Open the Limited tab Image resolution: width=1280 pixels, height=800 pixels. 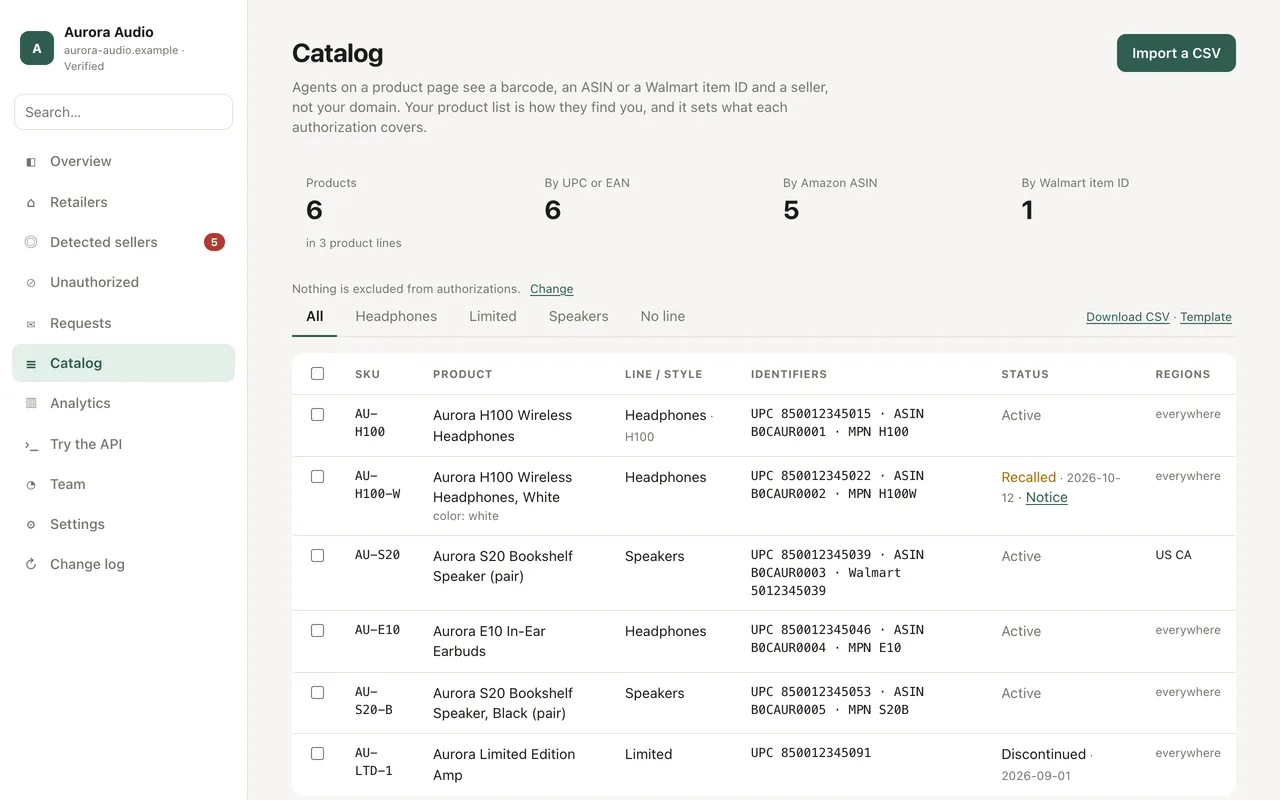click(x=493, y=317)
